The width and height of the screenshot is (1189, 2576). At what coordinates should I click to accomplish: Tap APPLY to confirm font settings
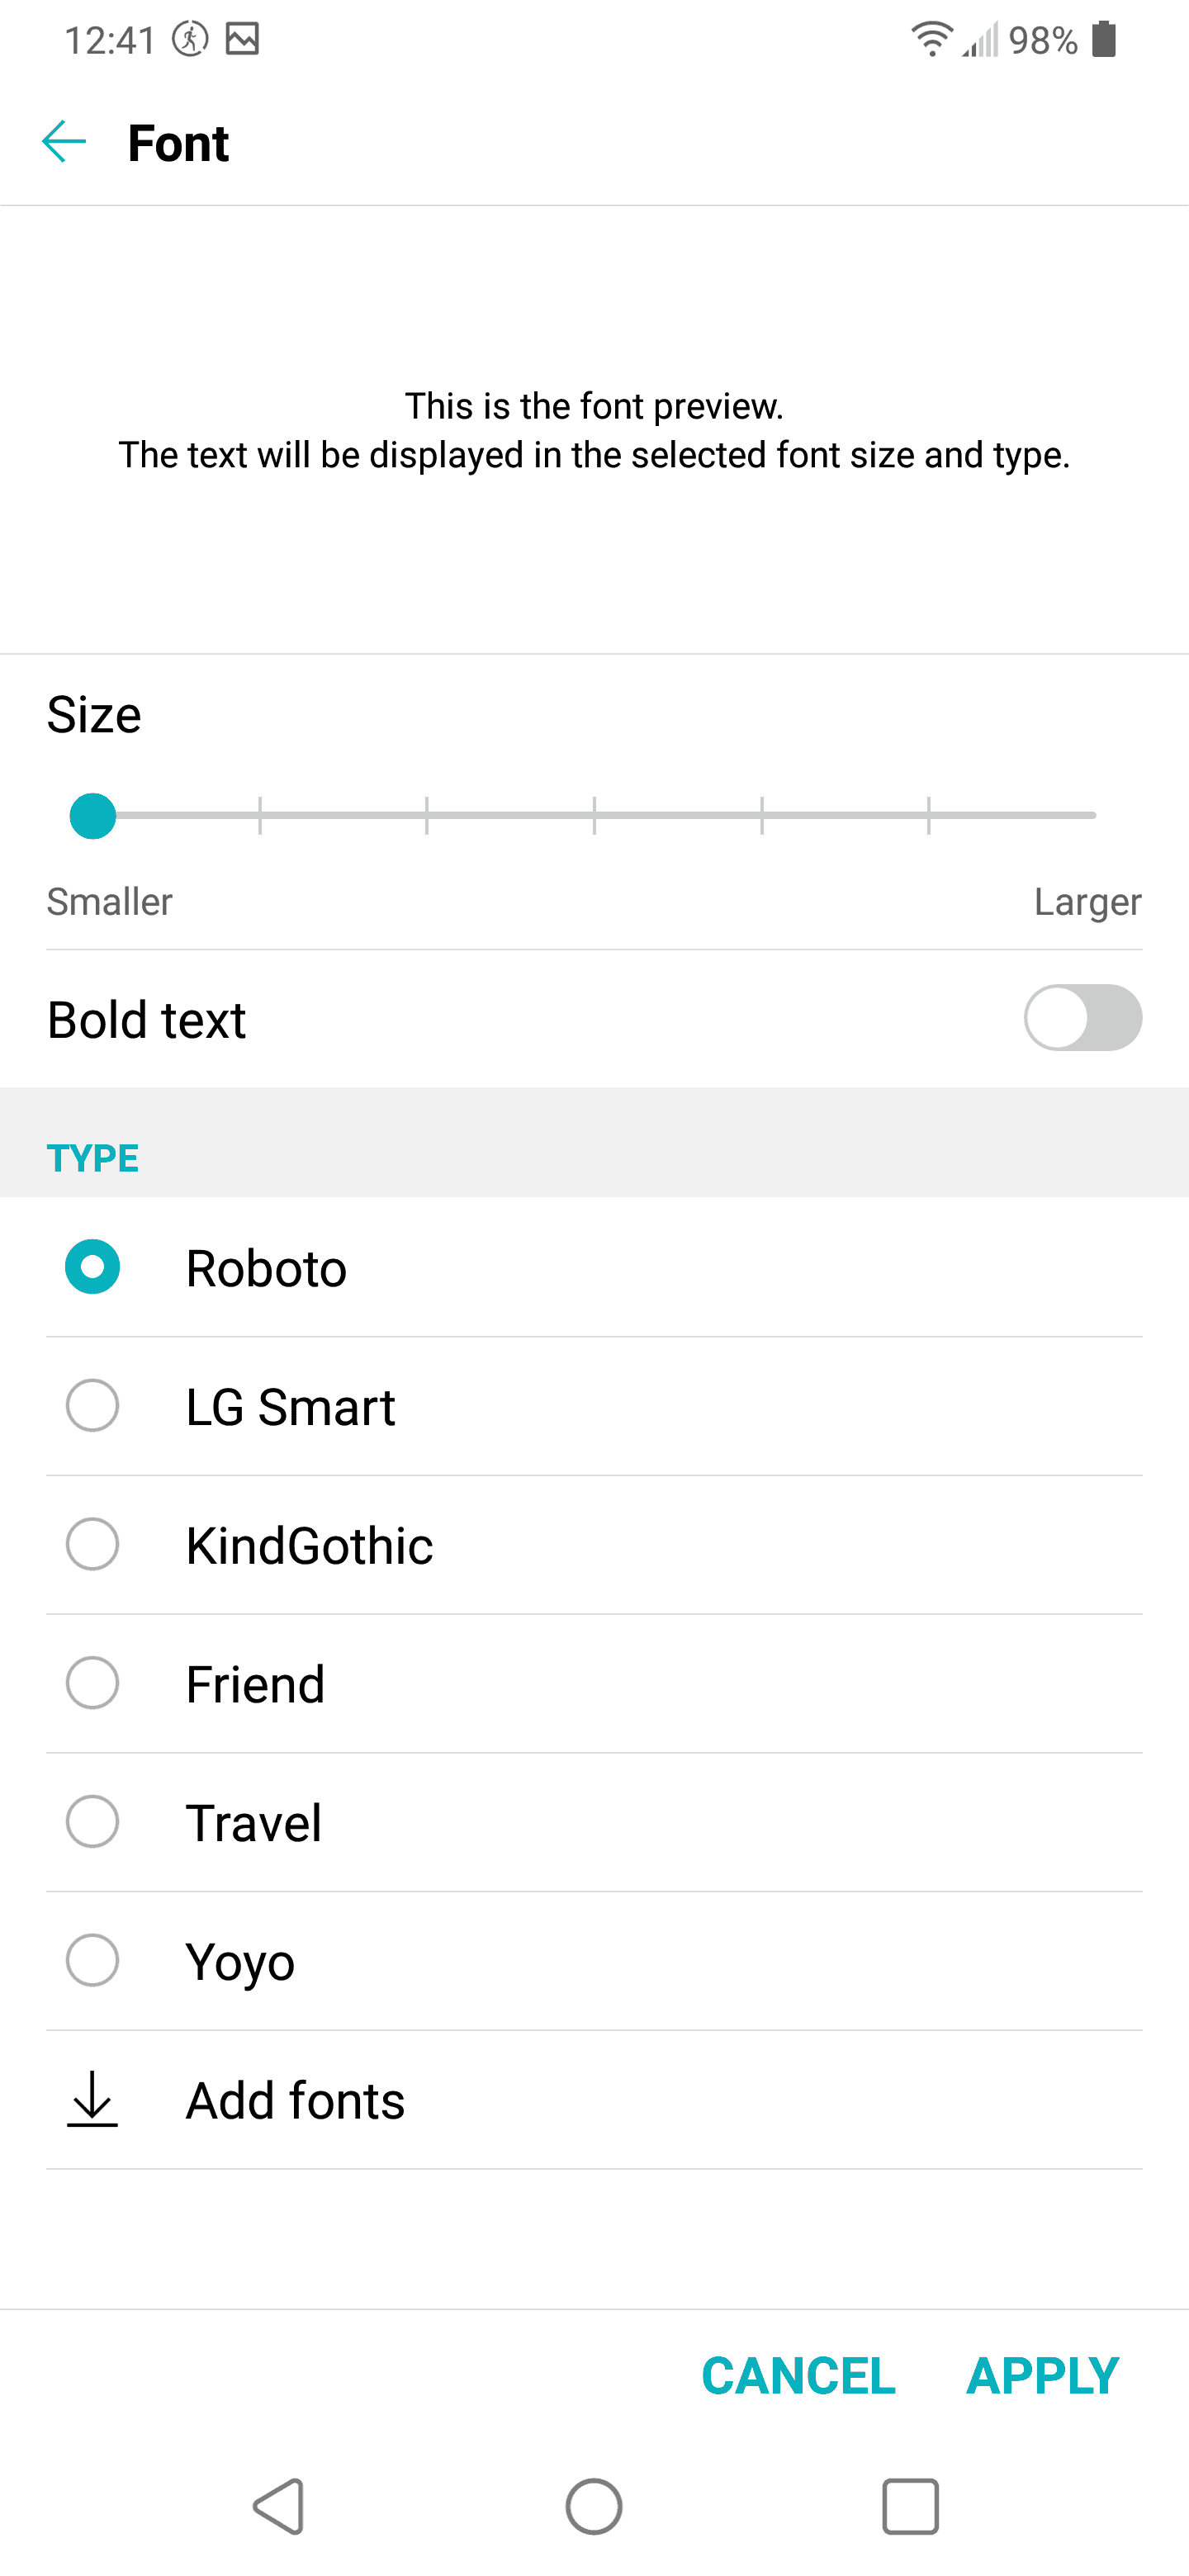pyautogui.click(x=1042, y=2375)
